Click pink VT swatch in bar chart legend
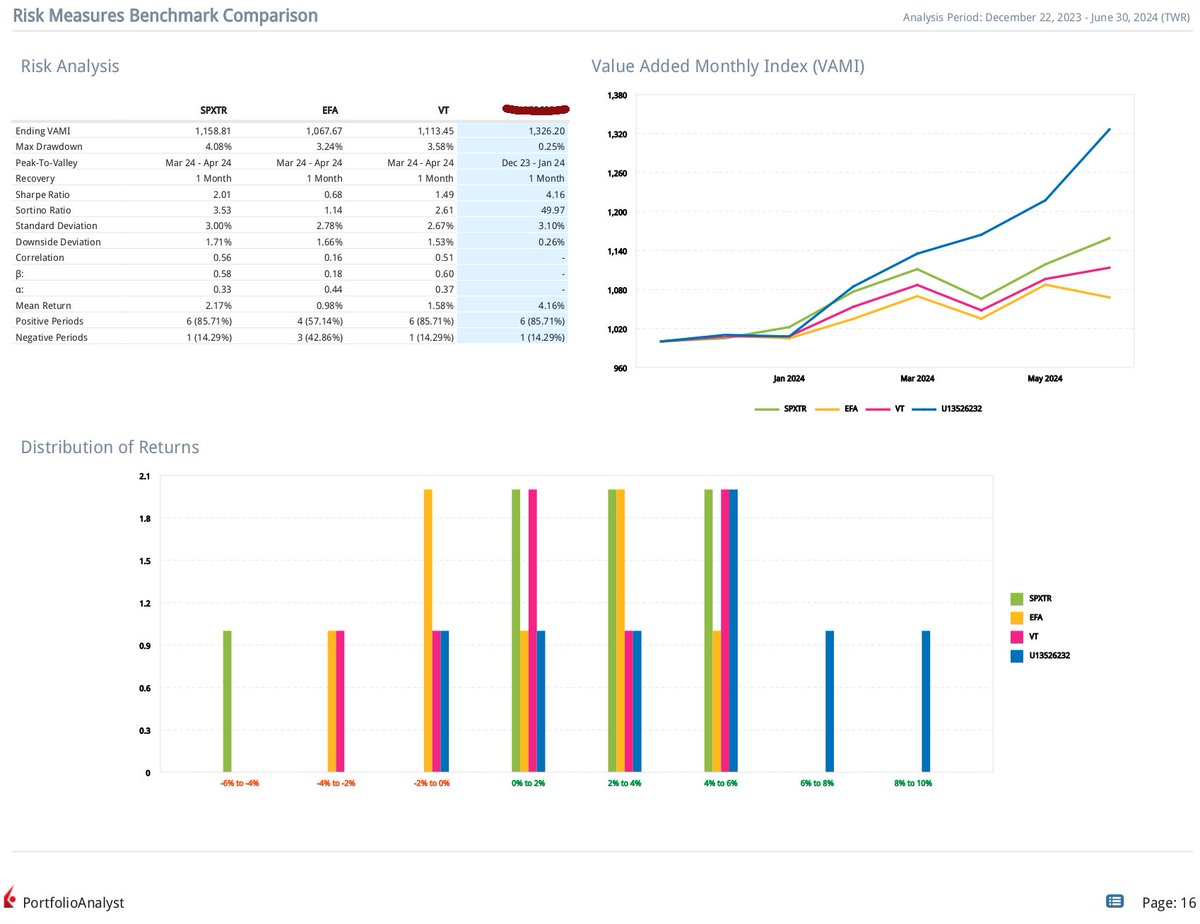 point(1016,636)
